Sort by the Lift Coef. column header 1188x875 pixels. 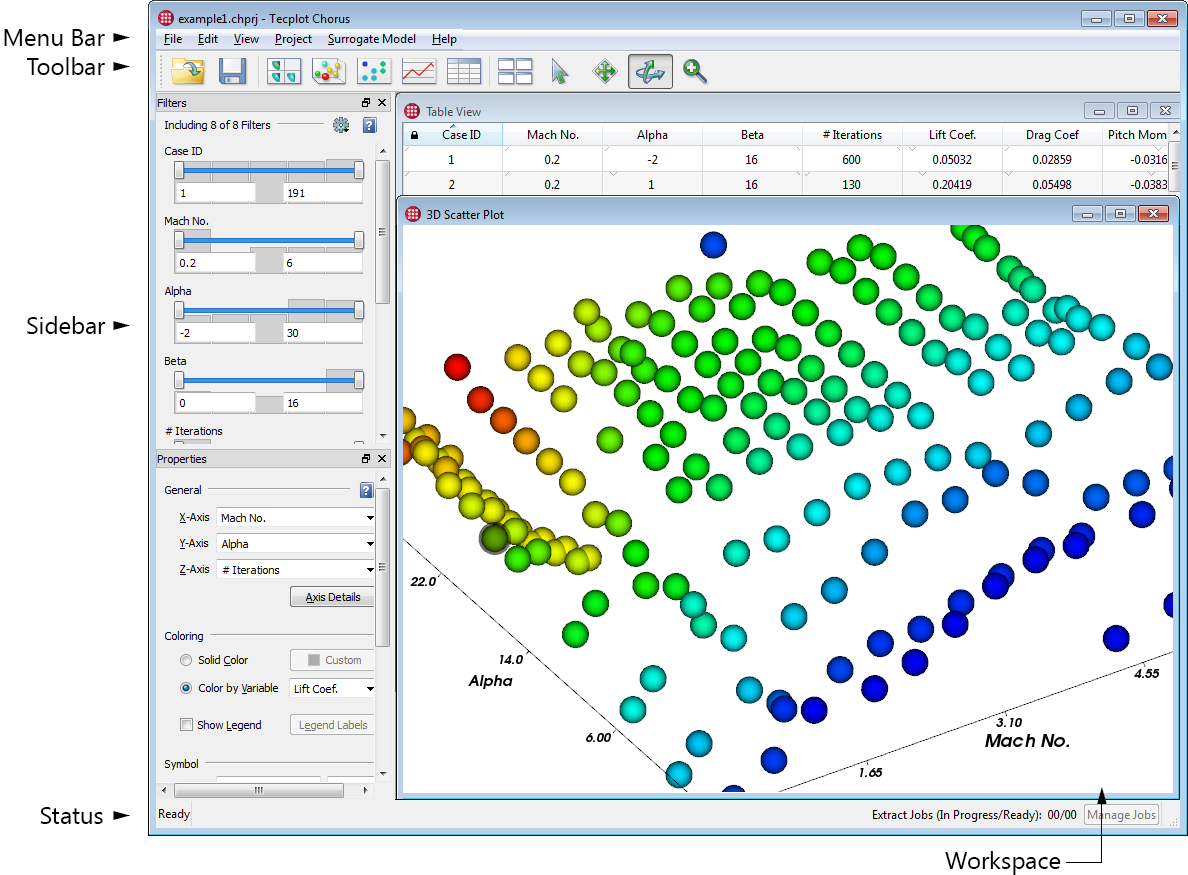point(952,135)
